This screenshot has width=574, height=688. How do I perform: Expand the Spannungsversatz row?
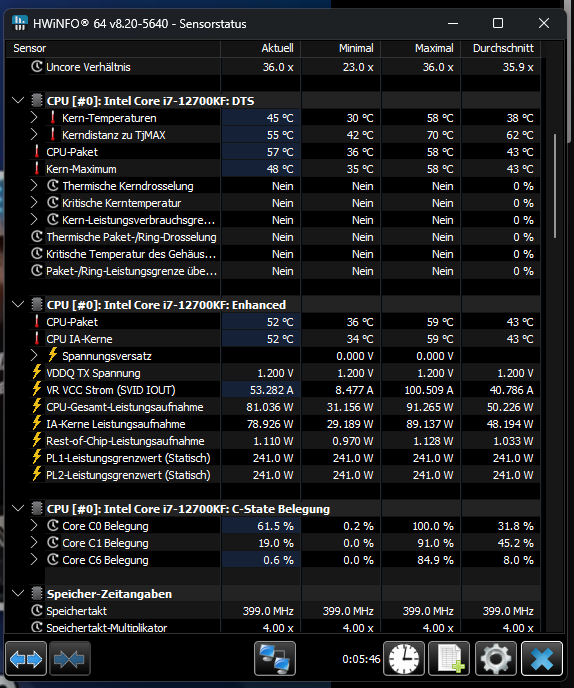34,355
